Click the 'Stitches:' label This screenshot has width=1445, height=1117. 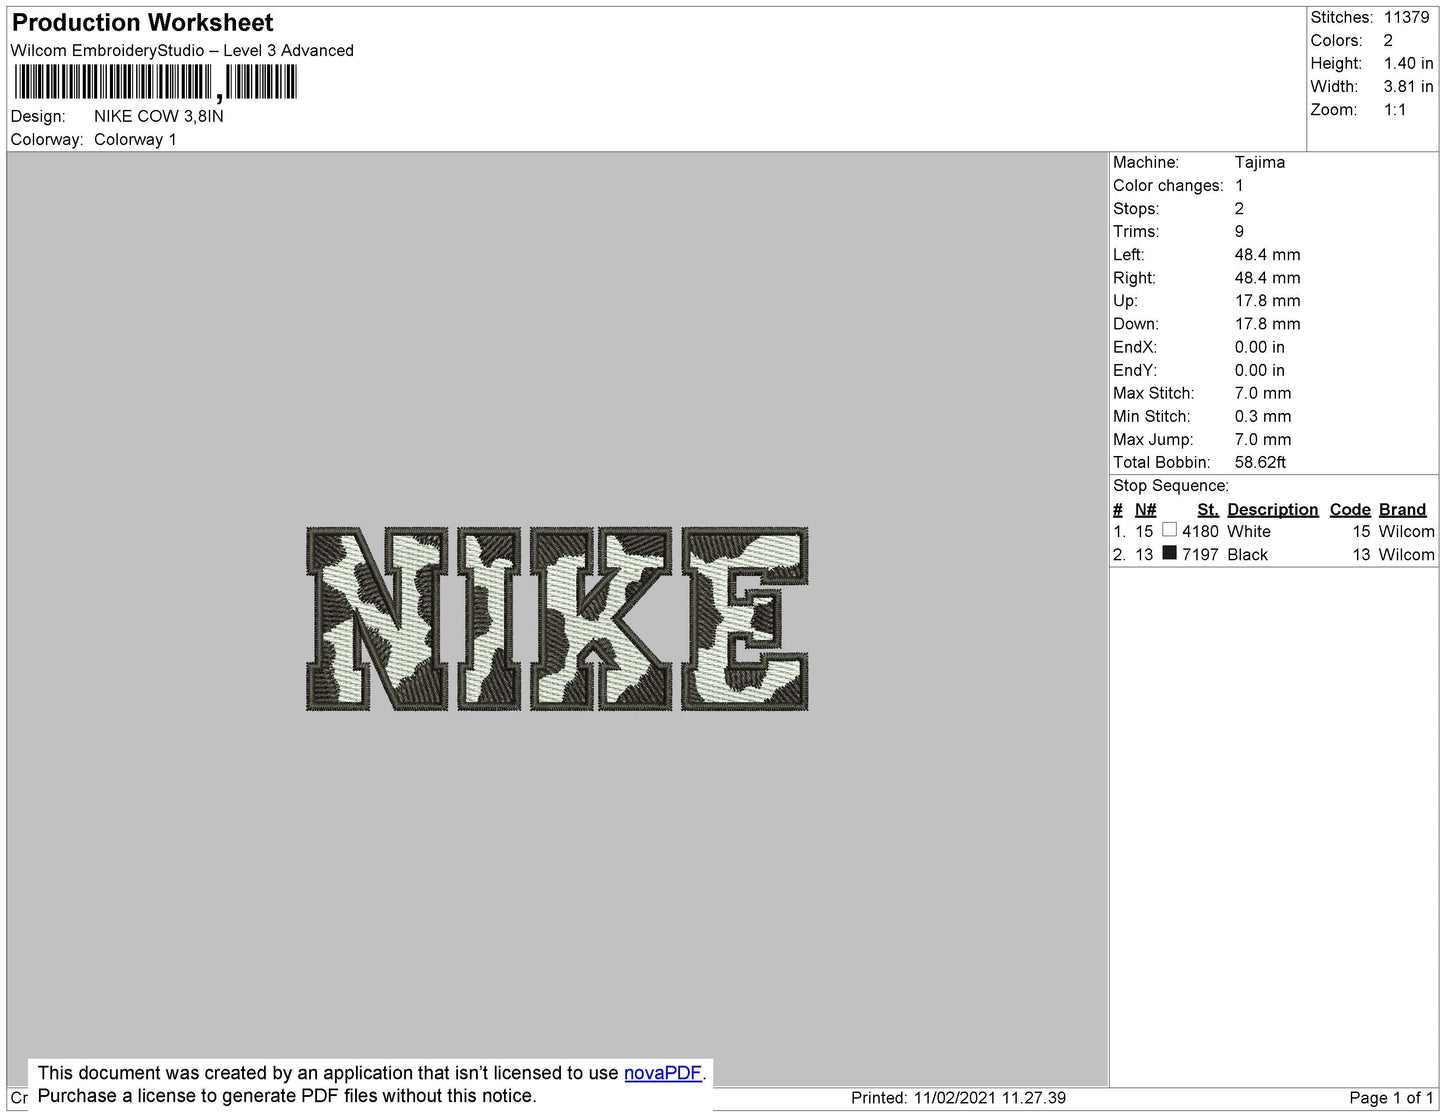pos(1341,17)
